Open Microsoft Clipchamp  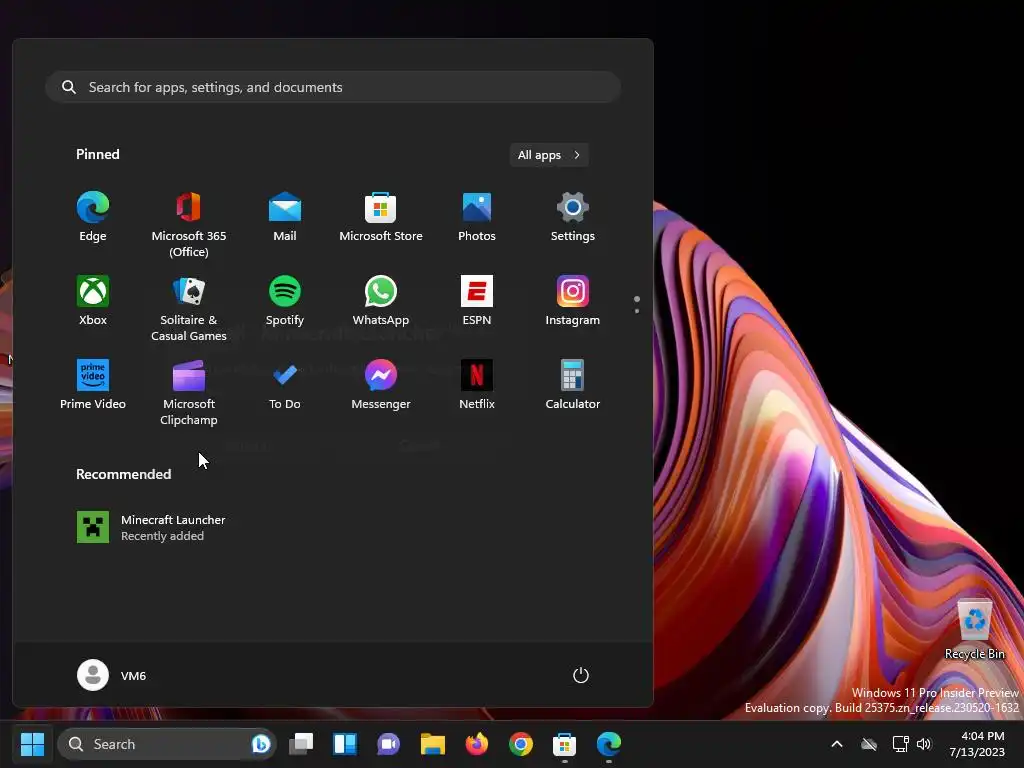tap(189, 393)
